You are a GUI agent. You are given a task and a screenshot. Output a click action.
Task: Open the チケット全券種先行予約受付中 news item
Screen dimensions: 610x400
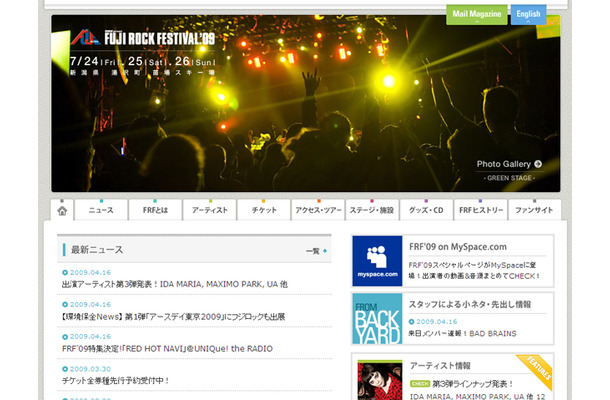pos(116,381)
